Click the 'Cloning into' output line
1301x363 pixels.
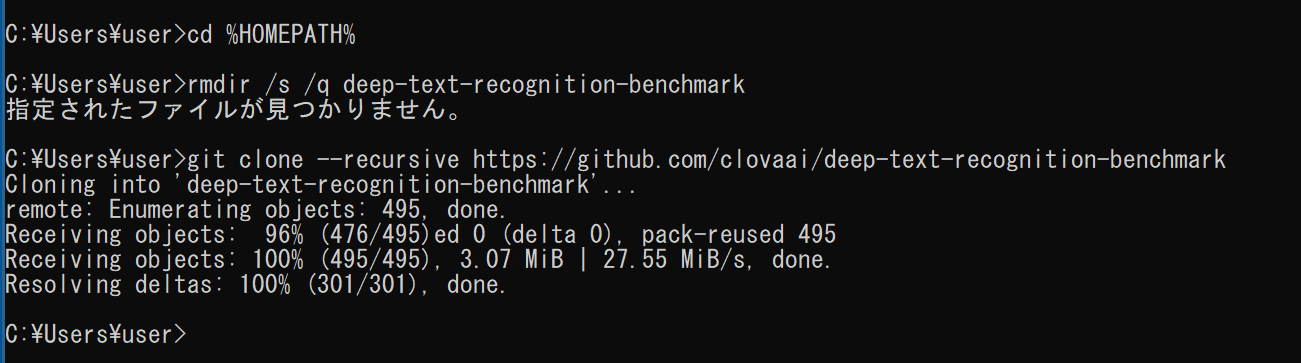pyautogui.click(x=322, y=185)
